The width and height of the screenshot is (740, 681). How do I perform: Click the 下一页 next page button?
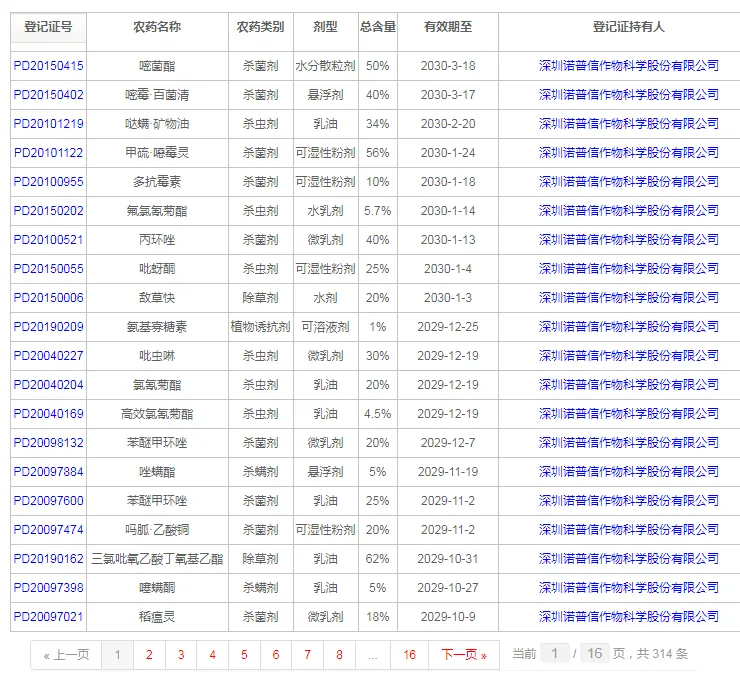point(463,655)
